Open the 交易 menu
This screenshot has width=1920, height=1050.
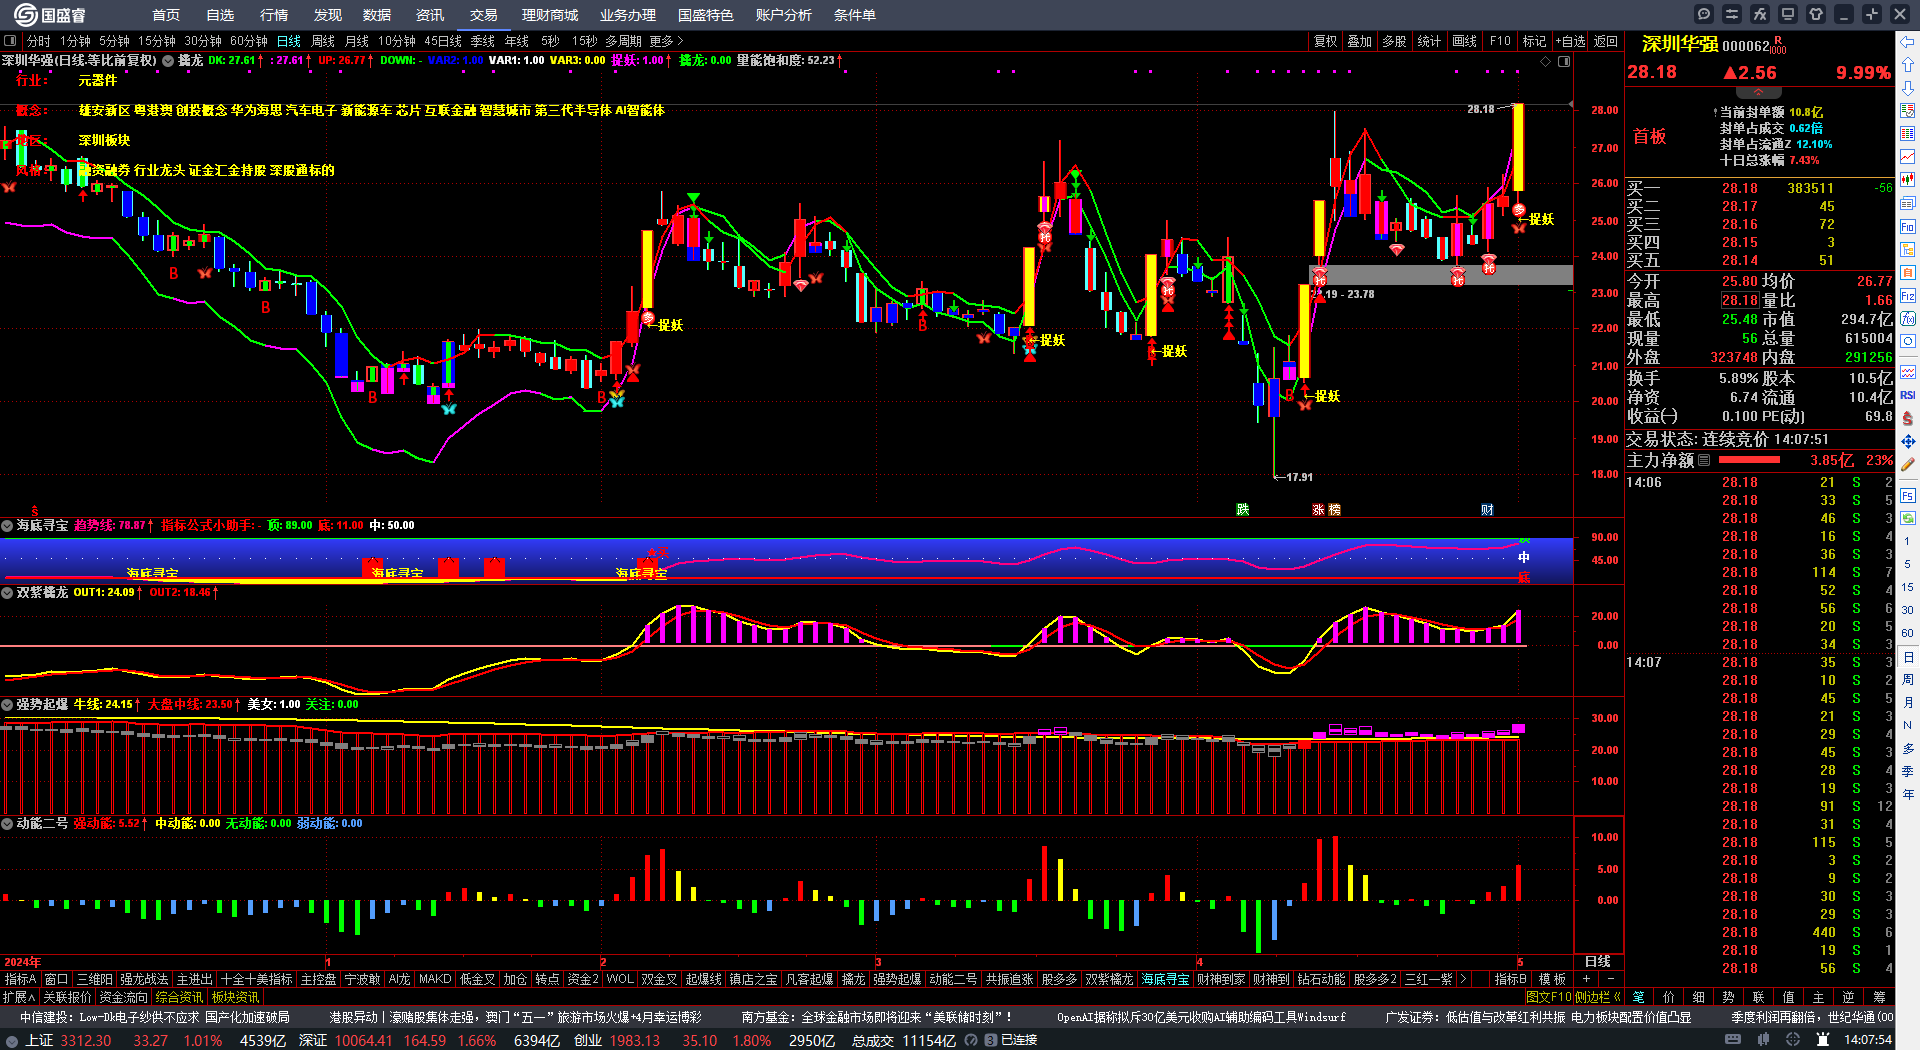(483, 15)
